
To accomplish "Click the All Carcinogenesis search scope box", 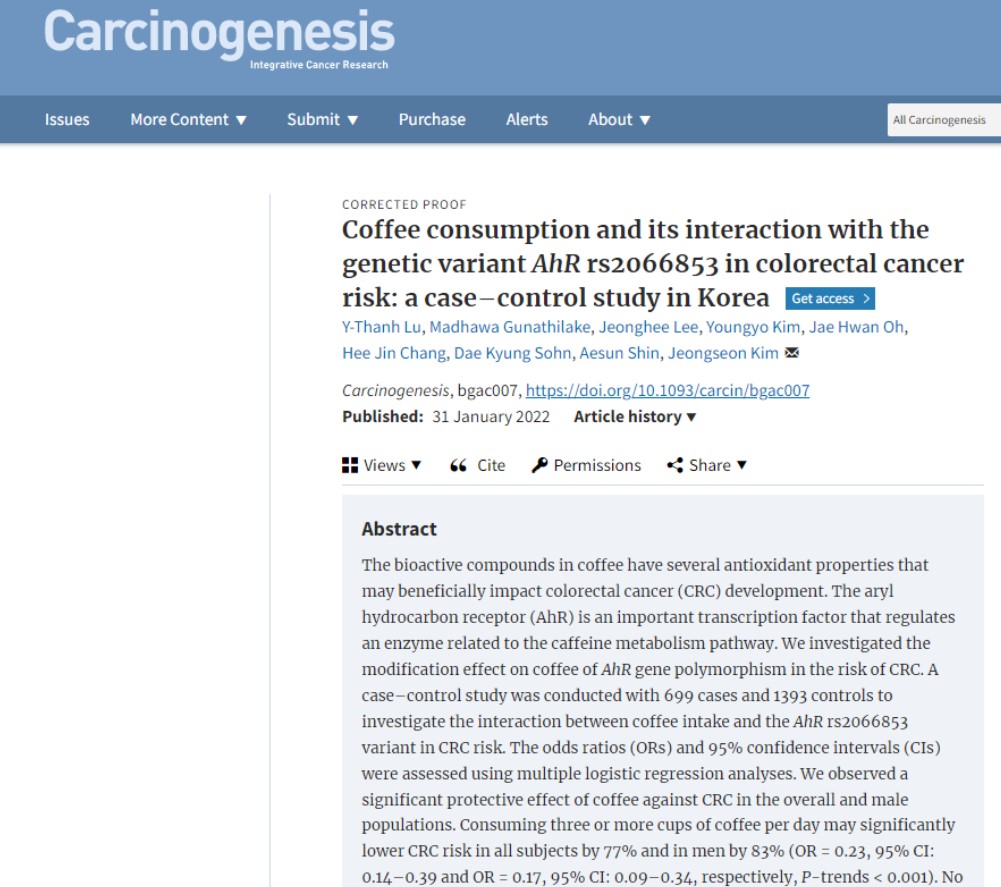I will (943, 120).
